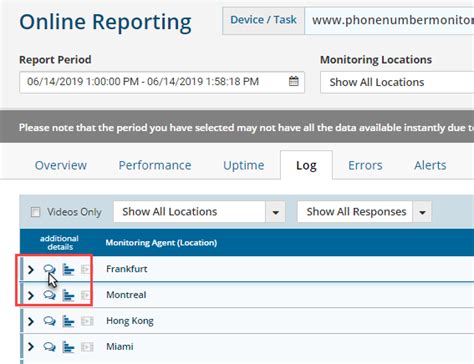
Task: Open Monitoring Locations Show All Locations combo box
Action: pyautogui.click(x=397, y=82)
